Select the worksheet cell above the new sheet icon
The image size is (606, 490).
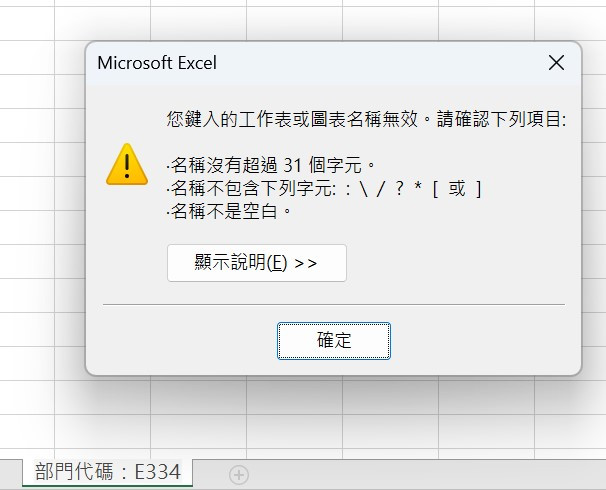coord(198,431)
